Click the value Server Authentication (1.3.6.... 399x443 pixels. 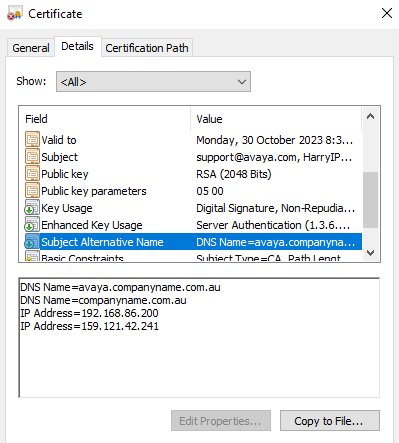click(x=273, y=225)
